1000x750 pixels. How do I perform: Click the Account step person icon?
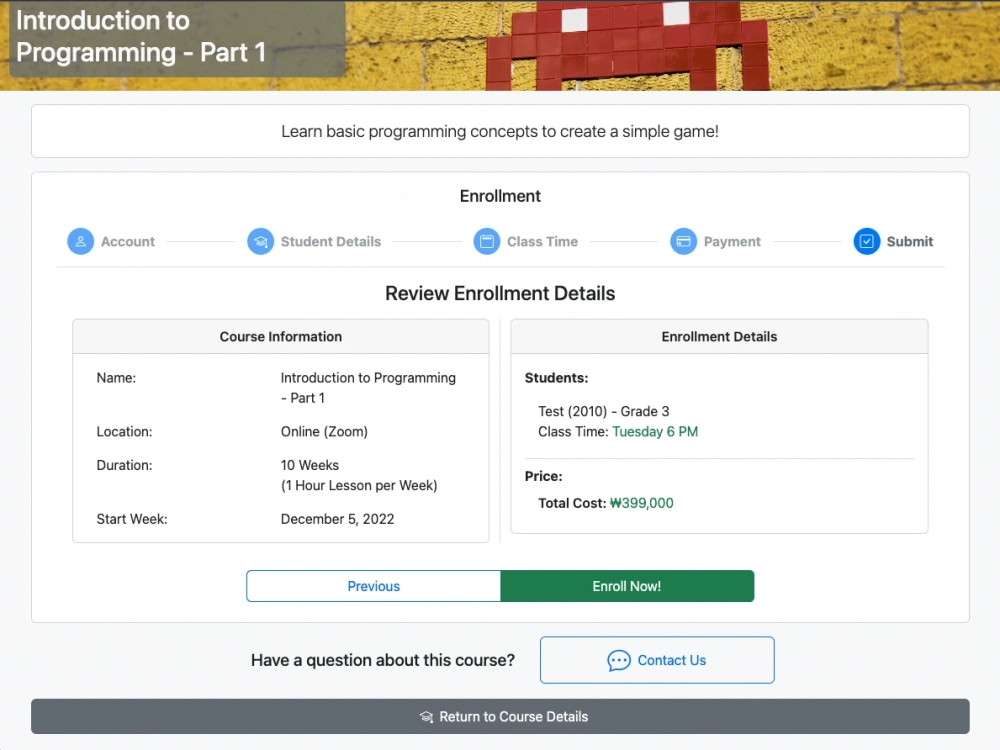coord(80,242)
